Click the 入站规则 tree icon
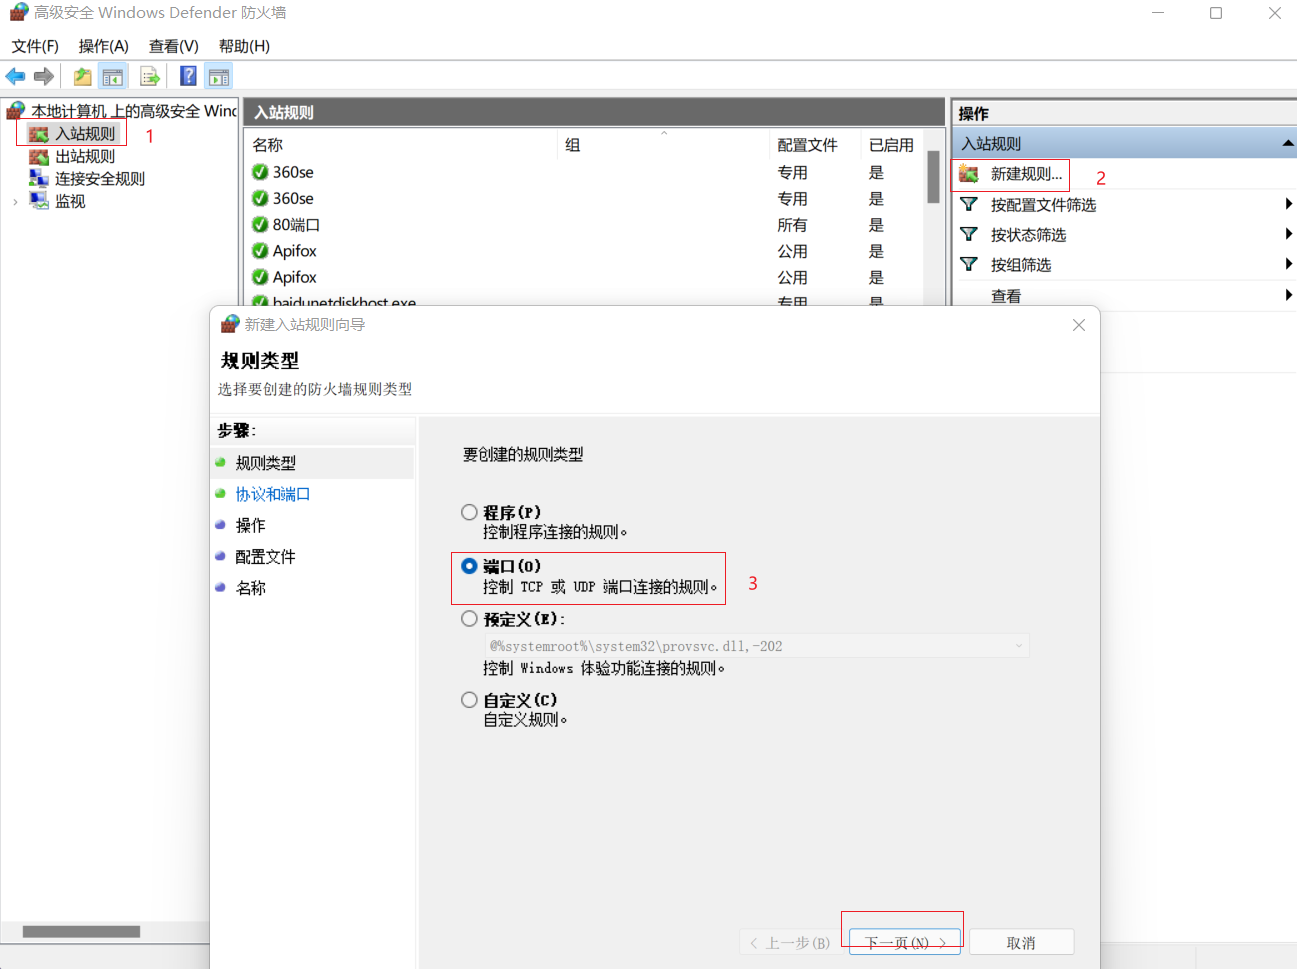Image resolution: width=1297 pixels, height=969 pixels. pyautogui.click(x=39, y=134)
